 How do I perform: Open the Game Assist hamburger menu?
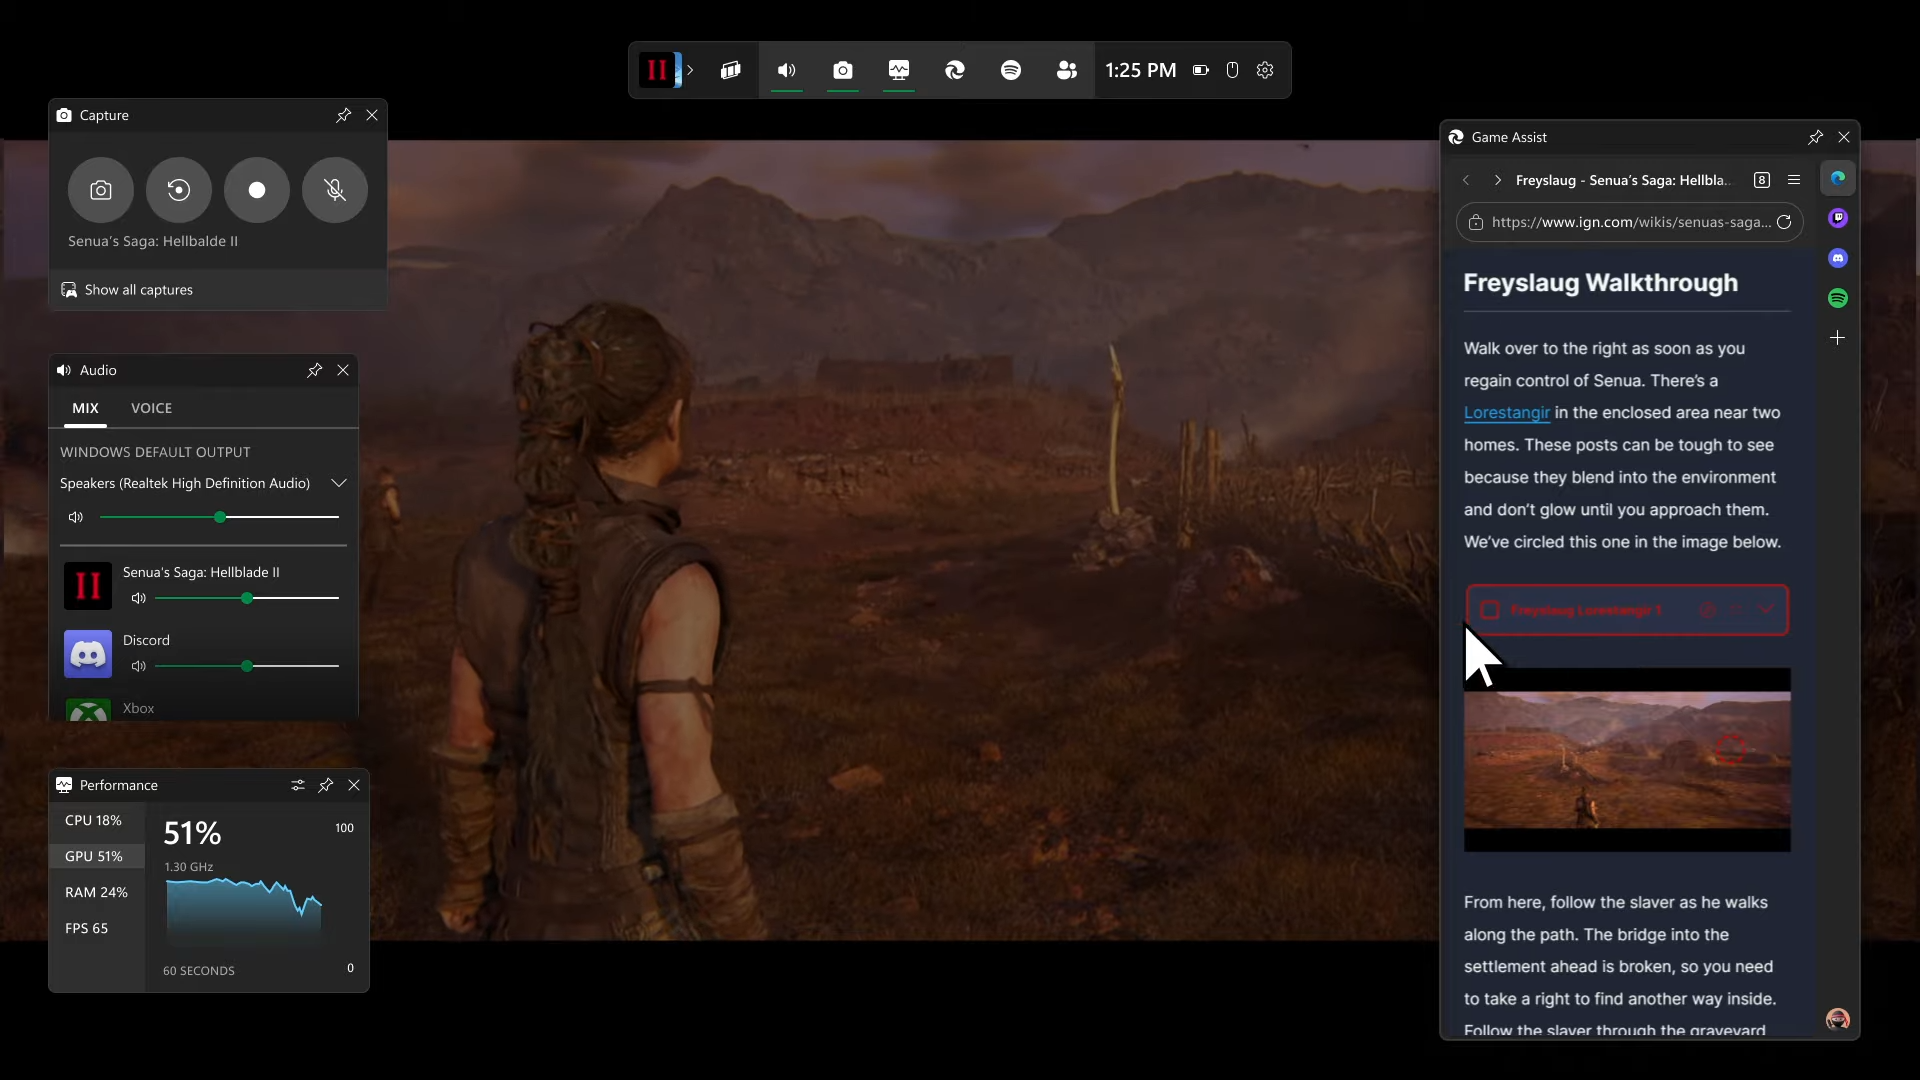[1795, 181]
